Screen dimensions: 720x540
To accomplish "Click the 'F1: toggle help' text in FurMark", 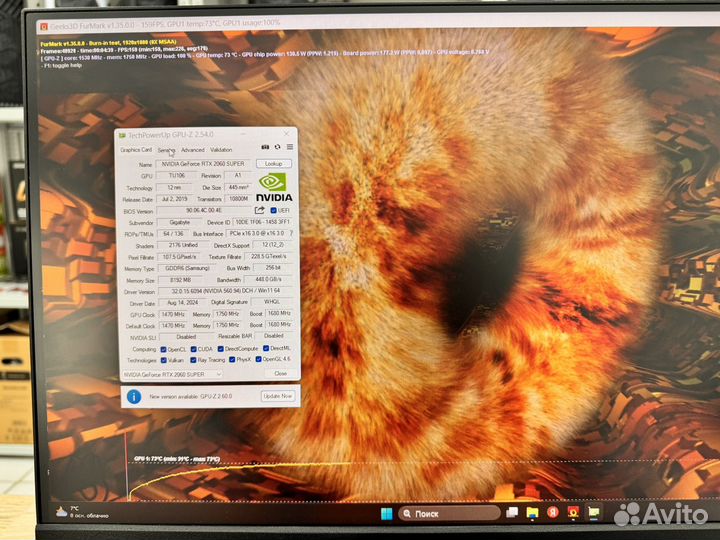I will pyautogui.click(x=62, y=66).
